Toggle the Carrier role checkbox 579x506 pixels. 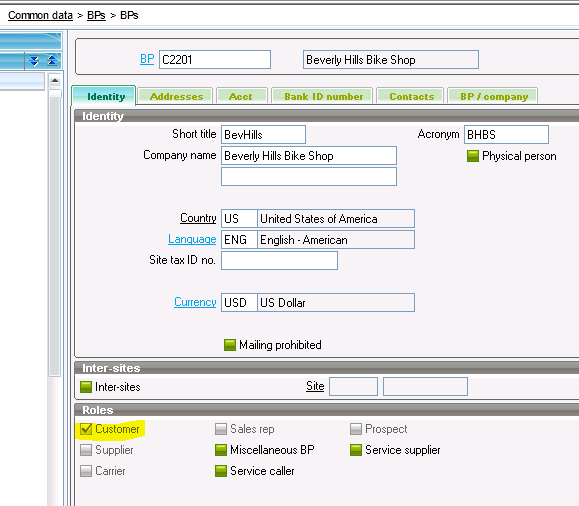[x=86, y=471]
